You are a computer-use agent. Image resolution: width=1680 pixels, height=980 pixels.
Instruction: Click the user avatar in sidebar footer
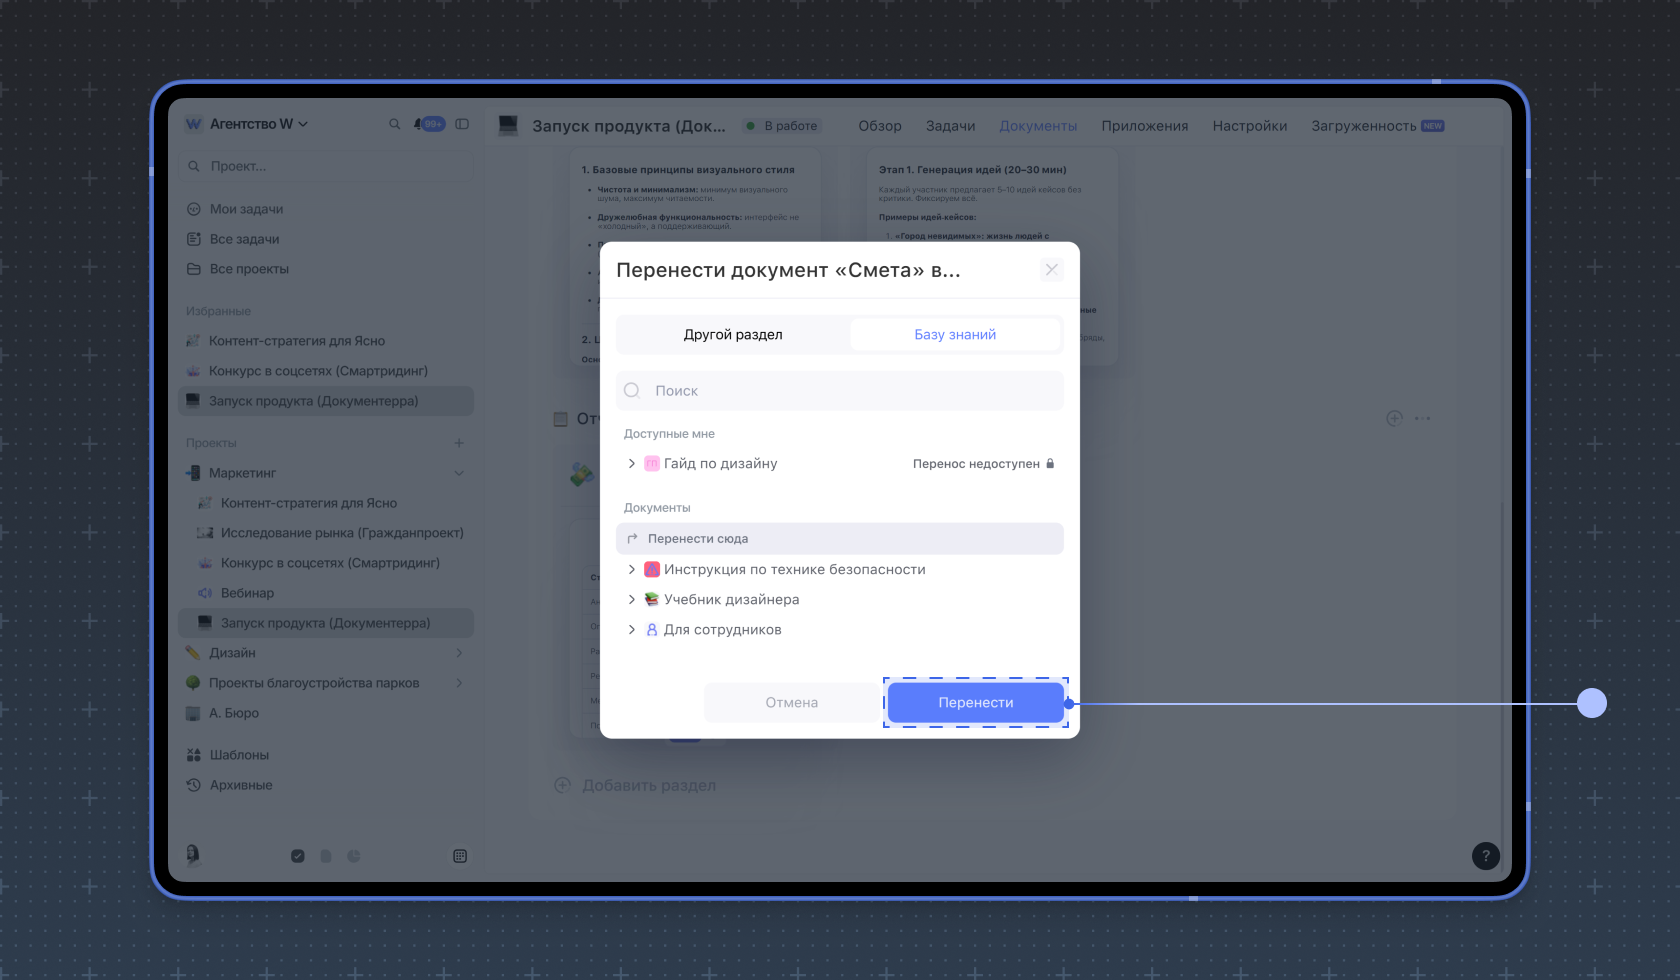(193, 855)
